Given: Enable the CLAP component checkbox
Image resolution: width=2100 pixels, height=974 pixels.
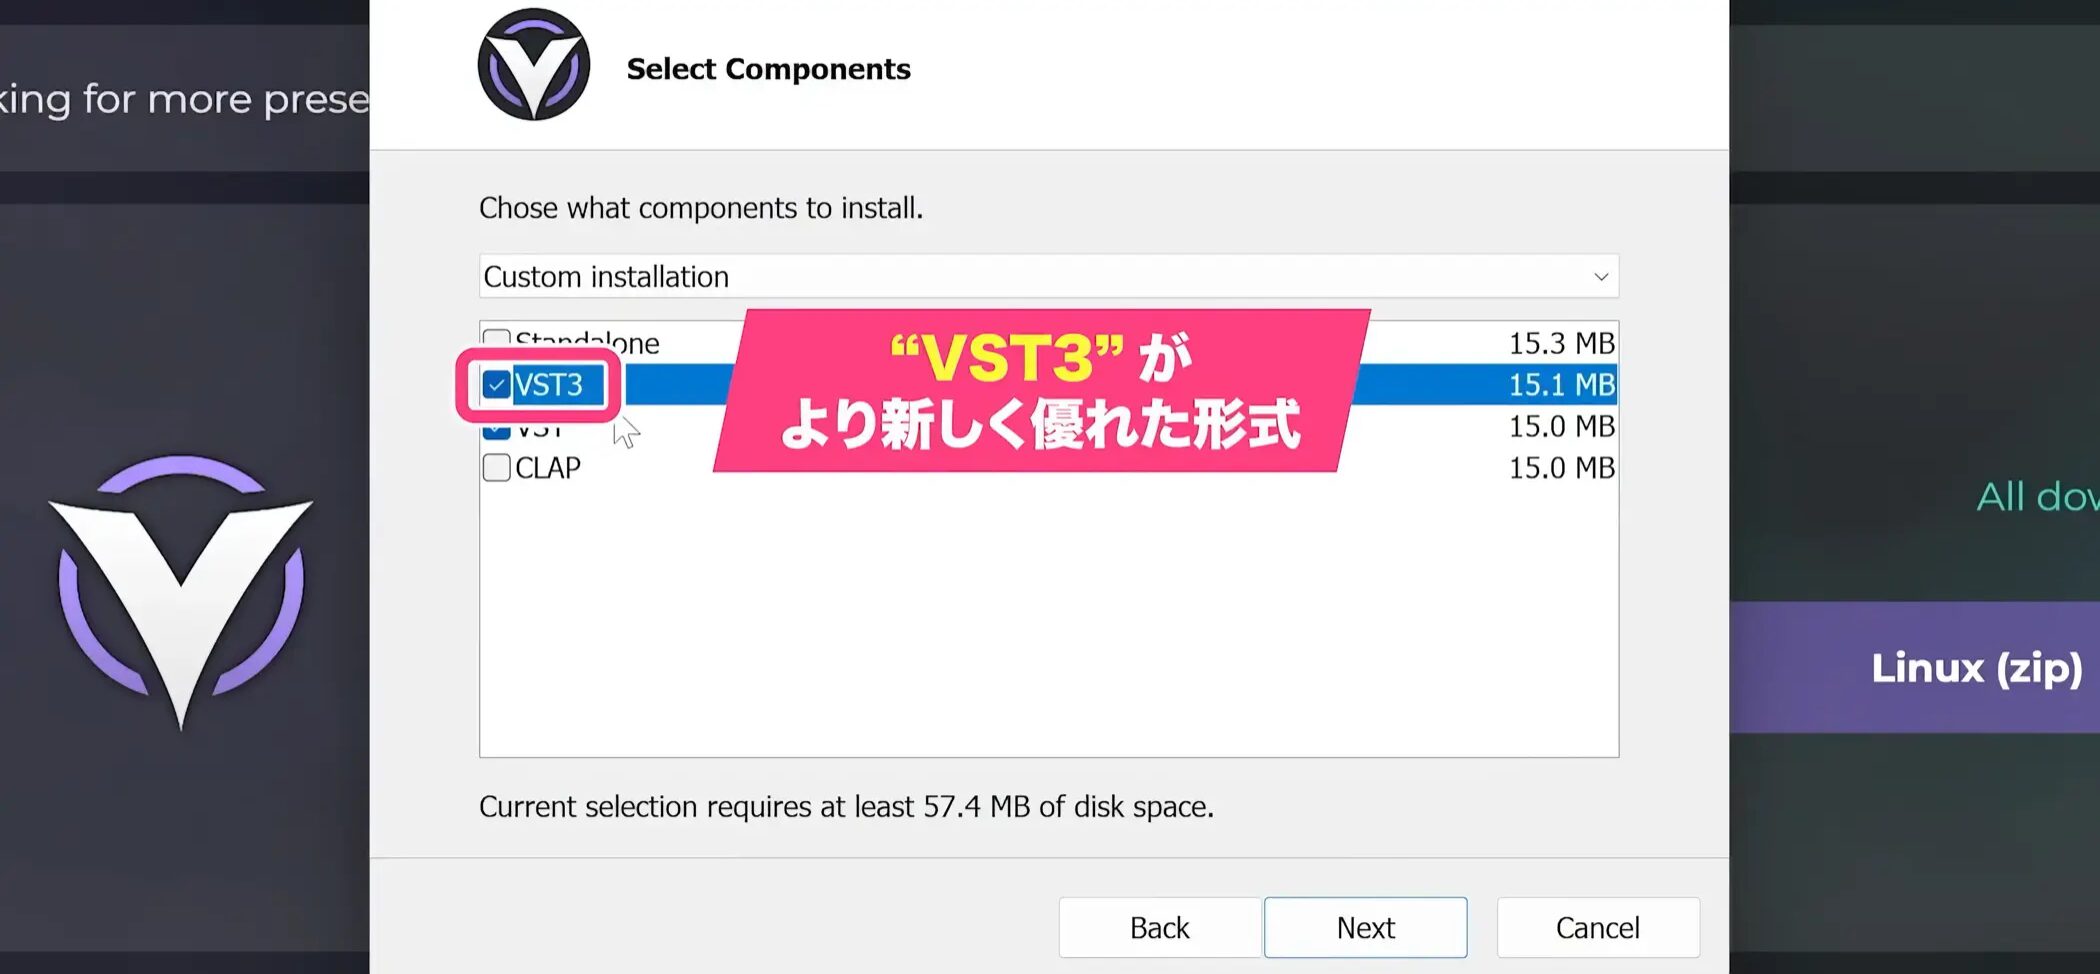Looking at the screenshot, I should coord(497,468).
